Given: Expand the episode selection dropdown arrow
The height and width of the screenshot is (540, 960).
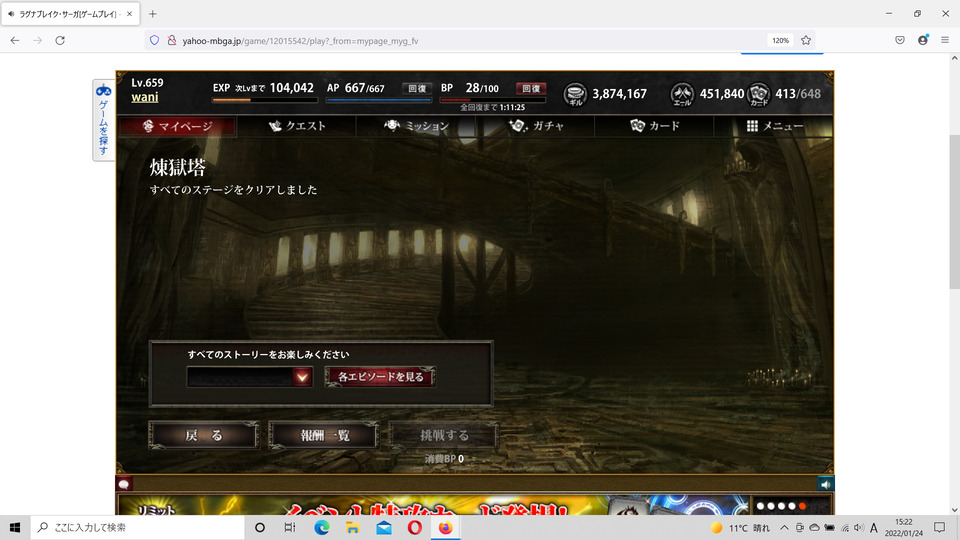Looking at the screenshot, I should click(x=302, y=377).
